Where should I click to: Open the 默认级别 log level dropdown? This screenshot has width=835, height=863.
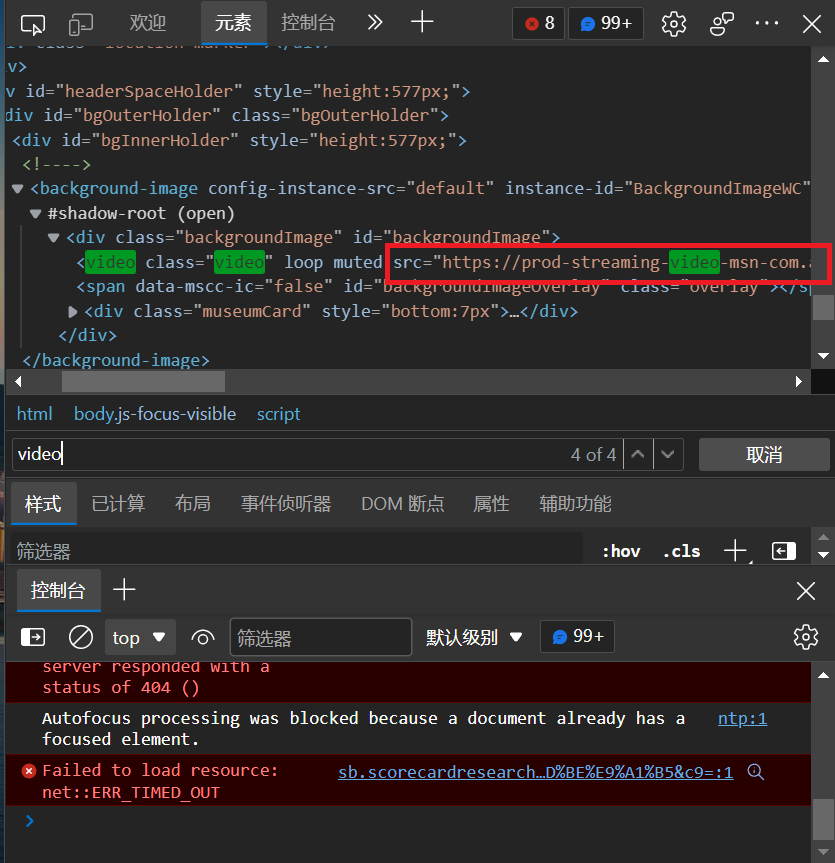(x=474, y=637)
